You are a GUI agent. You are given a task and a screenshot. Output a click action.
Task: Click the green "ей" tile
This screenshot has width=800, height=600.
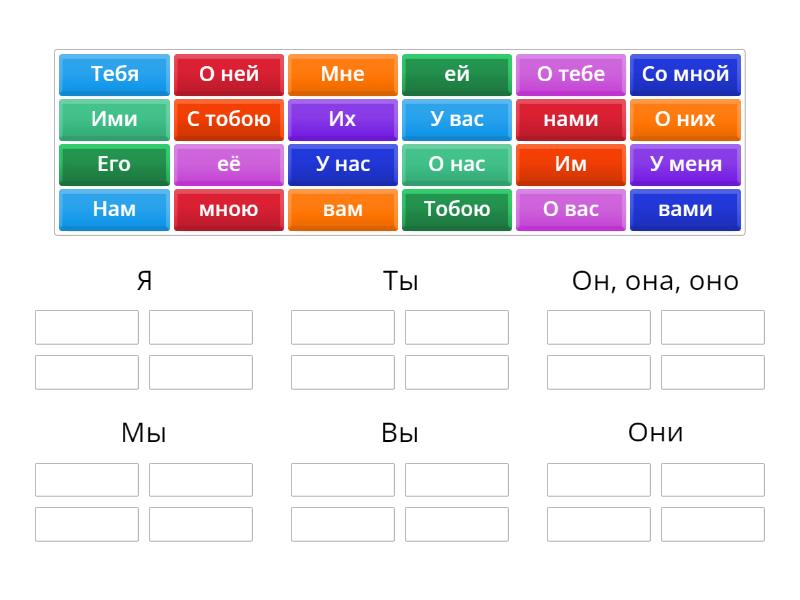point(457,74)
